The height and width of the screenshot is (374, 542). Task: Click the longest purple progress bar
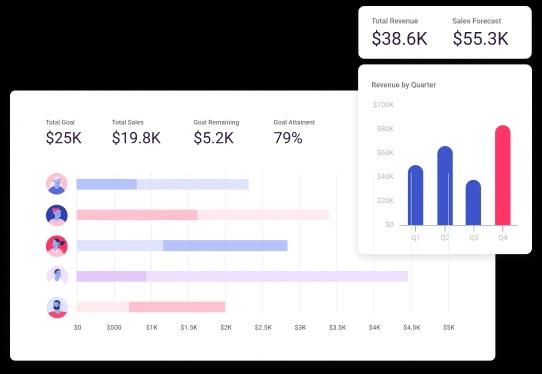(x=242, y=277)
